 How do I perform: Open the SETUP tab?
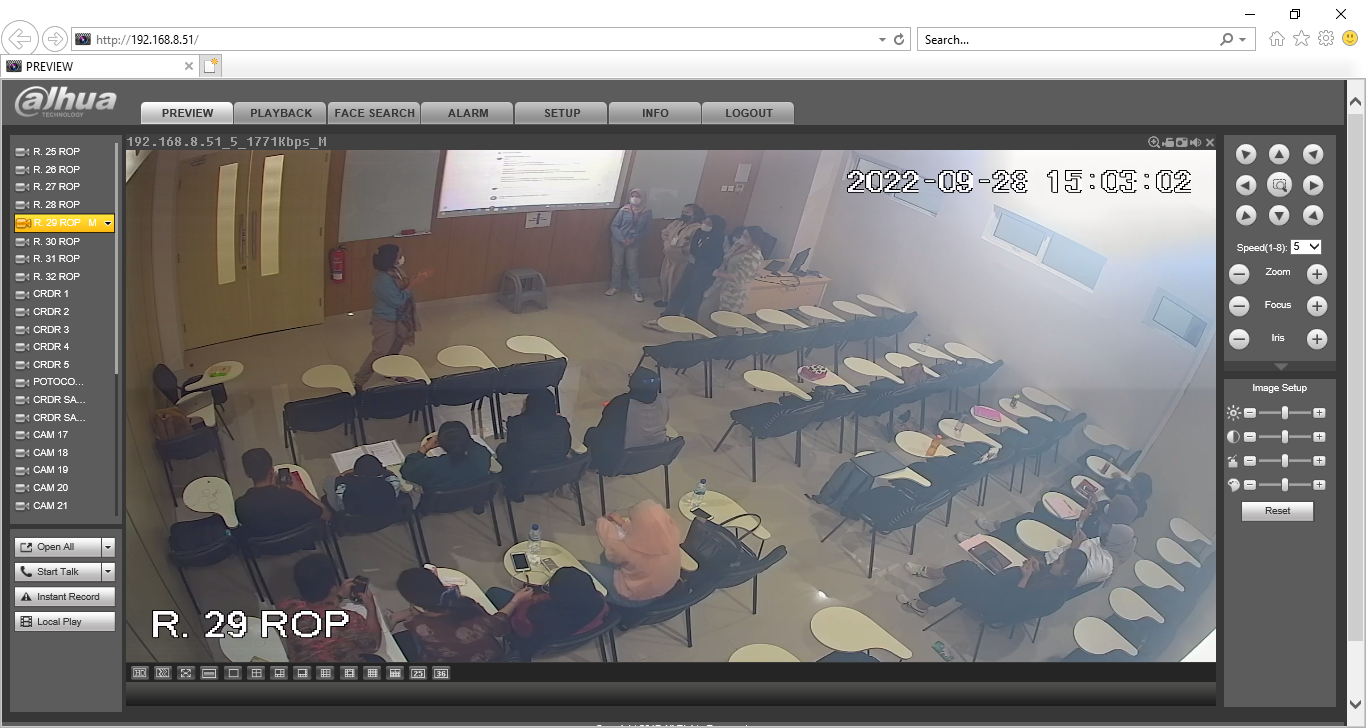(562, 113)
